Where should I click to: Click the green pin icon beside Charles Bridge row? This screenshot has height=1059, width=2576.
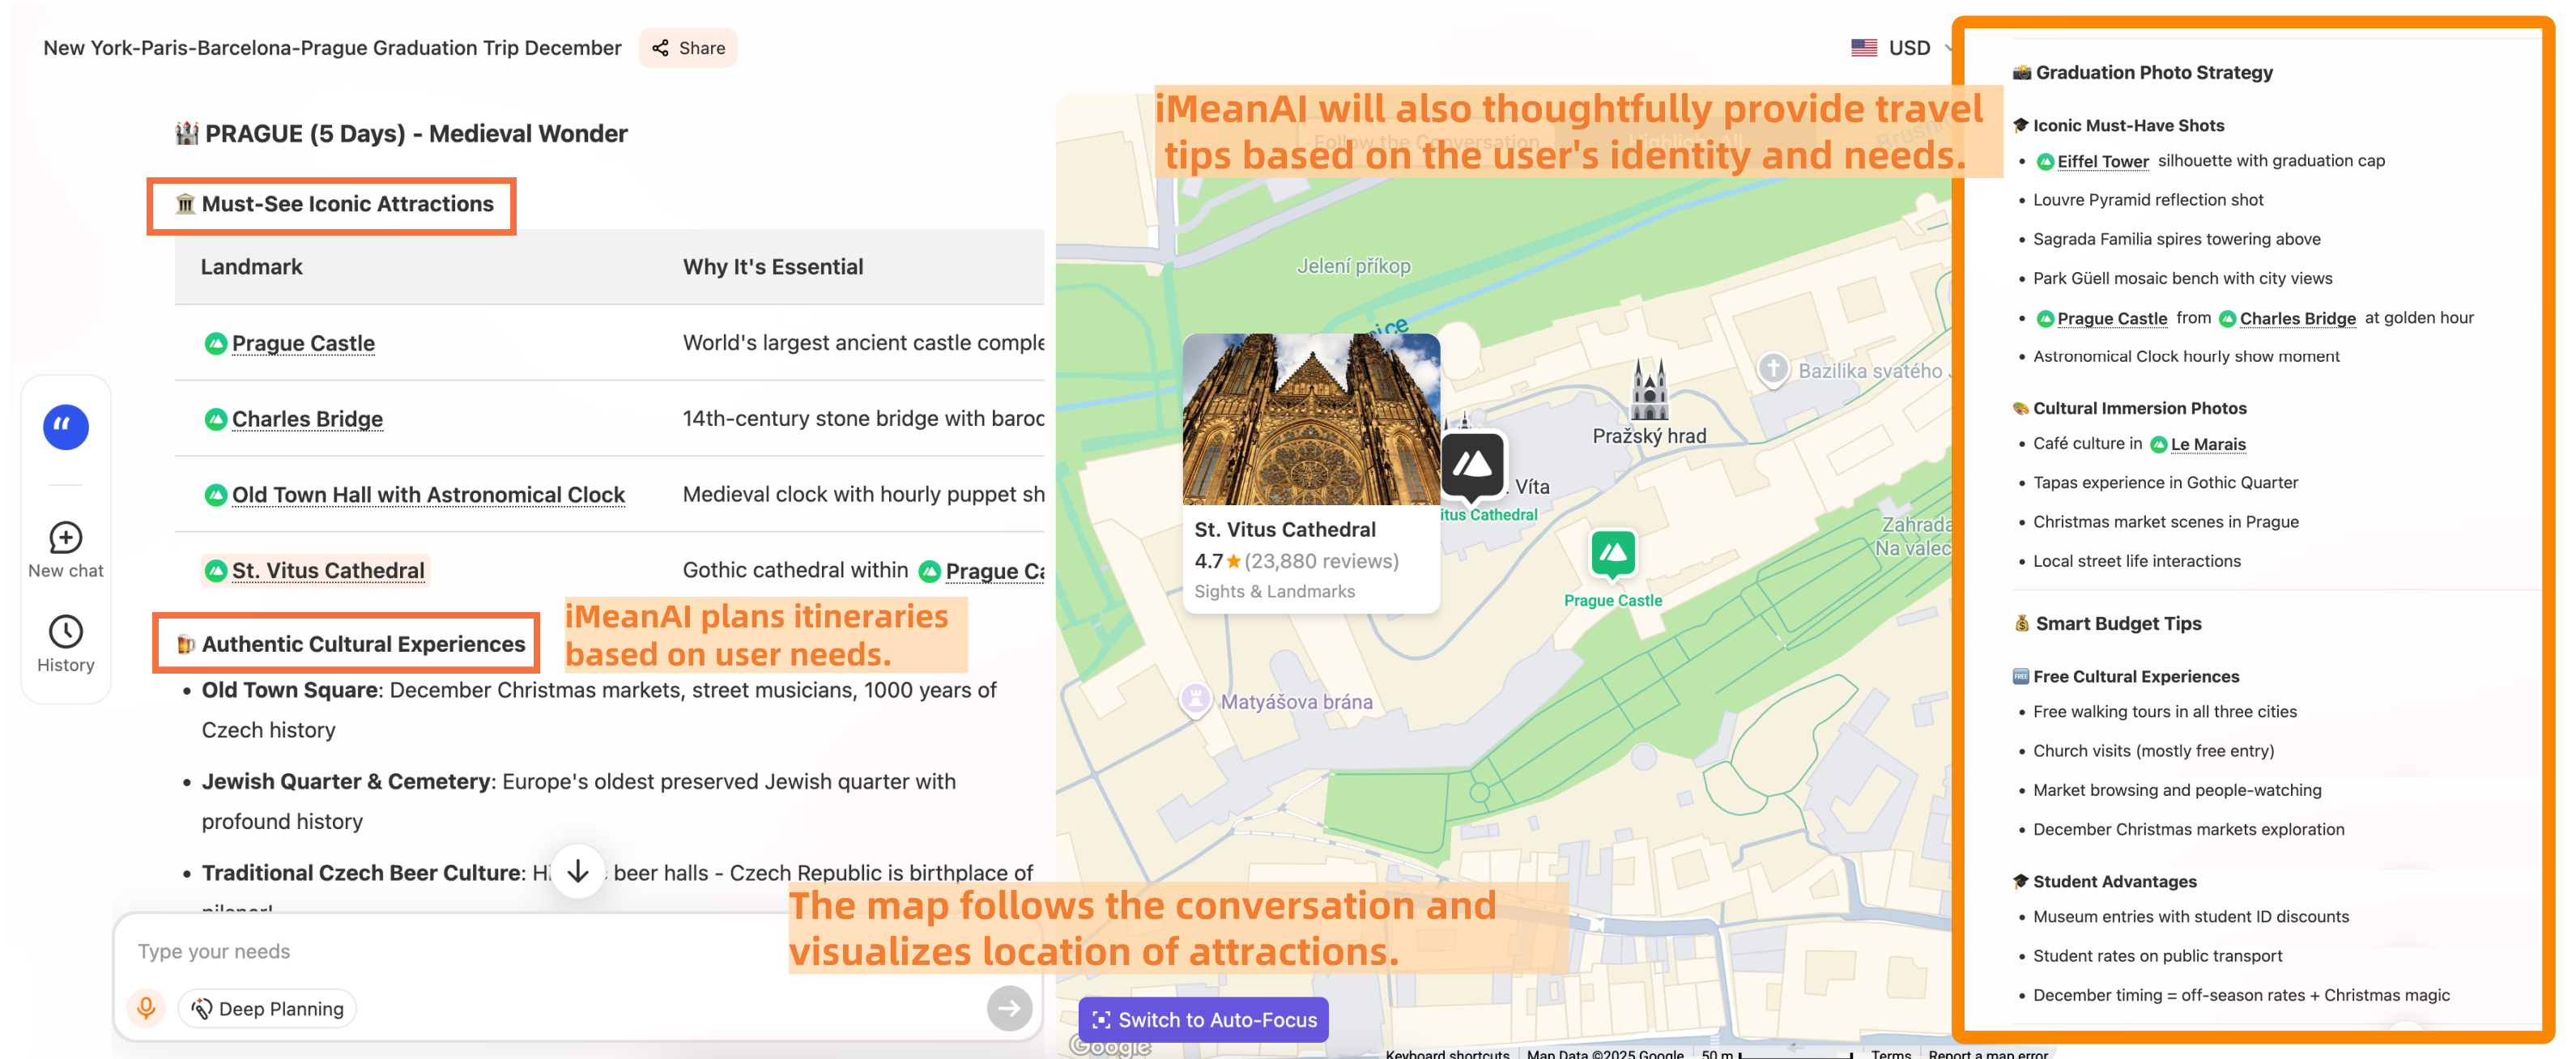coord(215,419)
